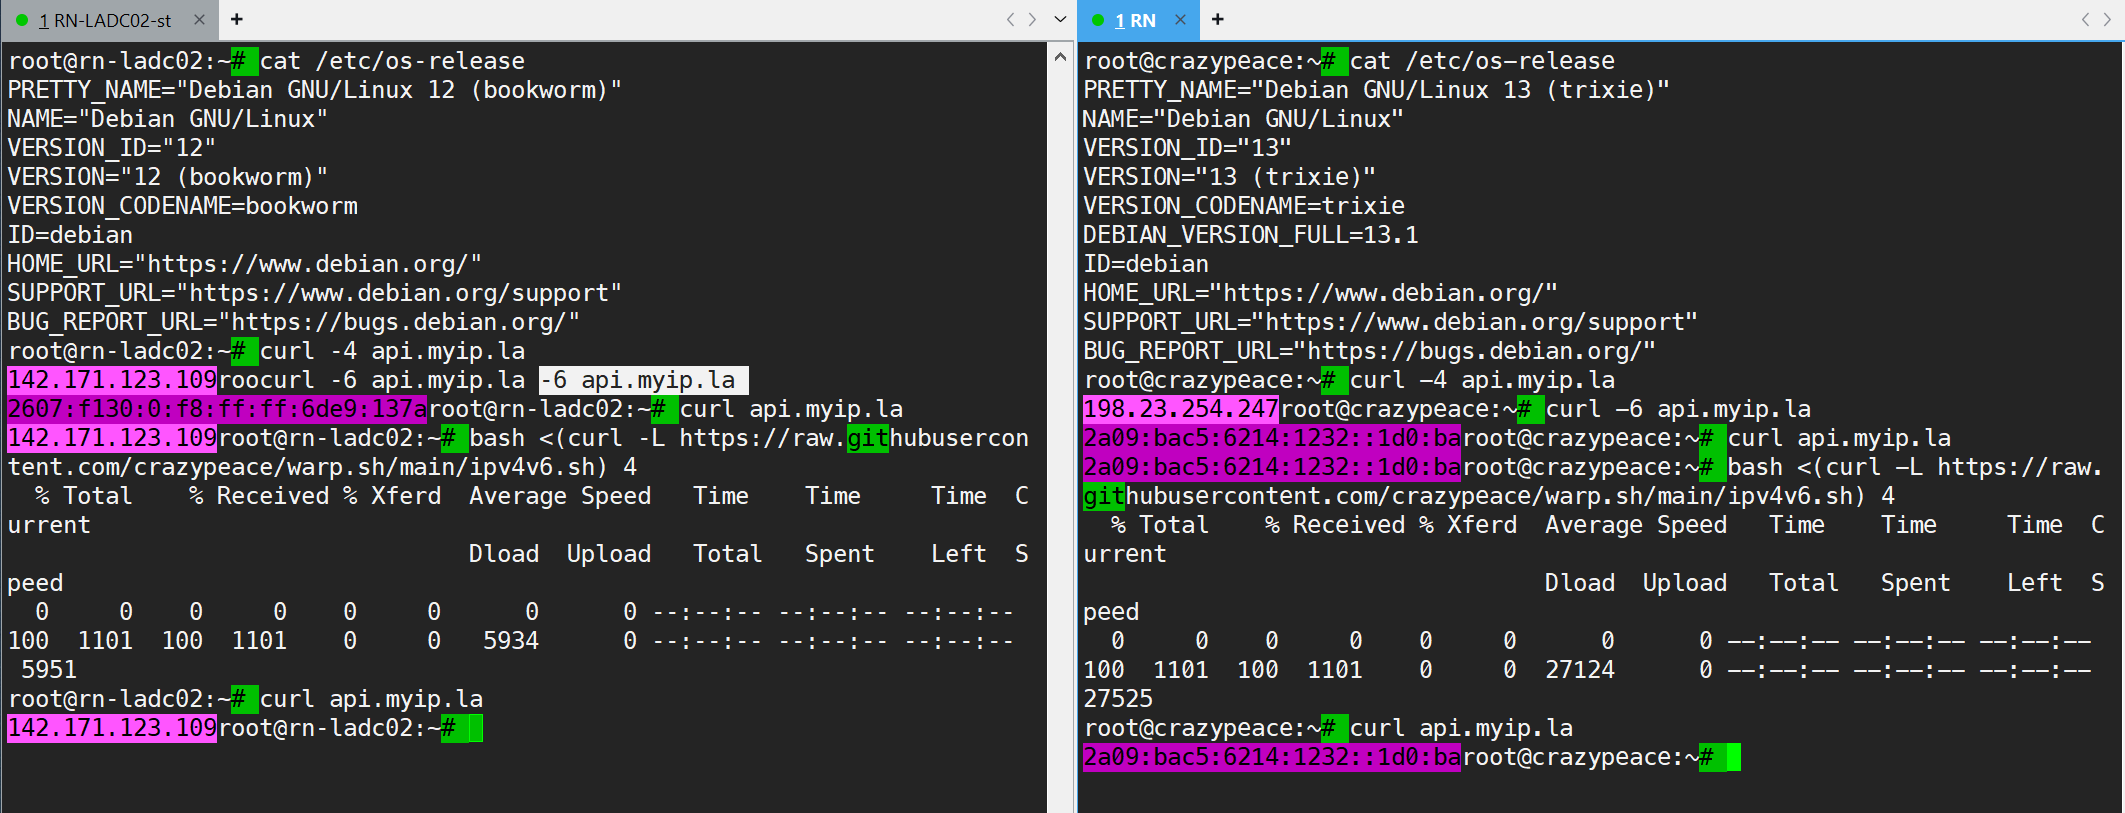Add a new tab in right pane
The image size is (2125, 813).
pos(1217,20)
